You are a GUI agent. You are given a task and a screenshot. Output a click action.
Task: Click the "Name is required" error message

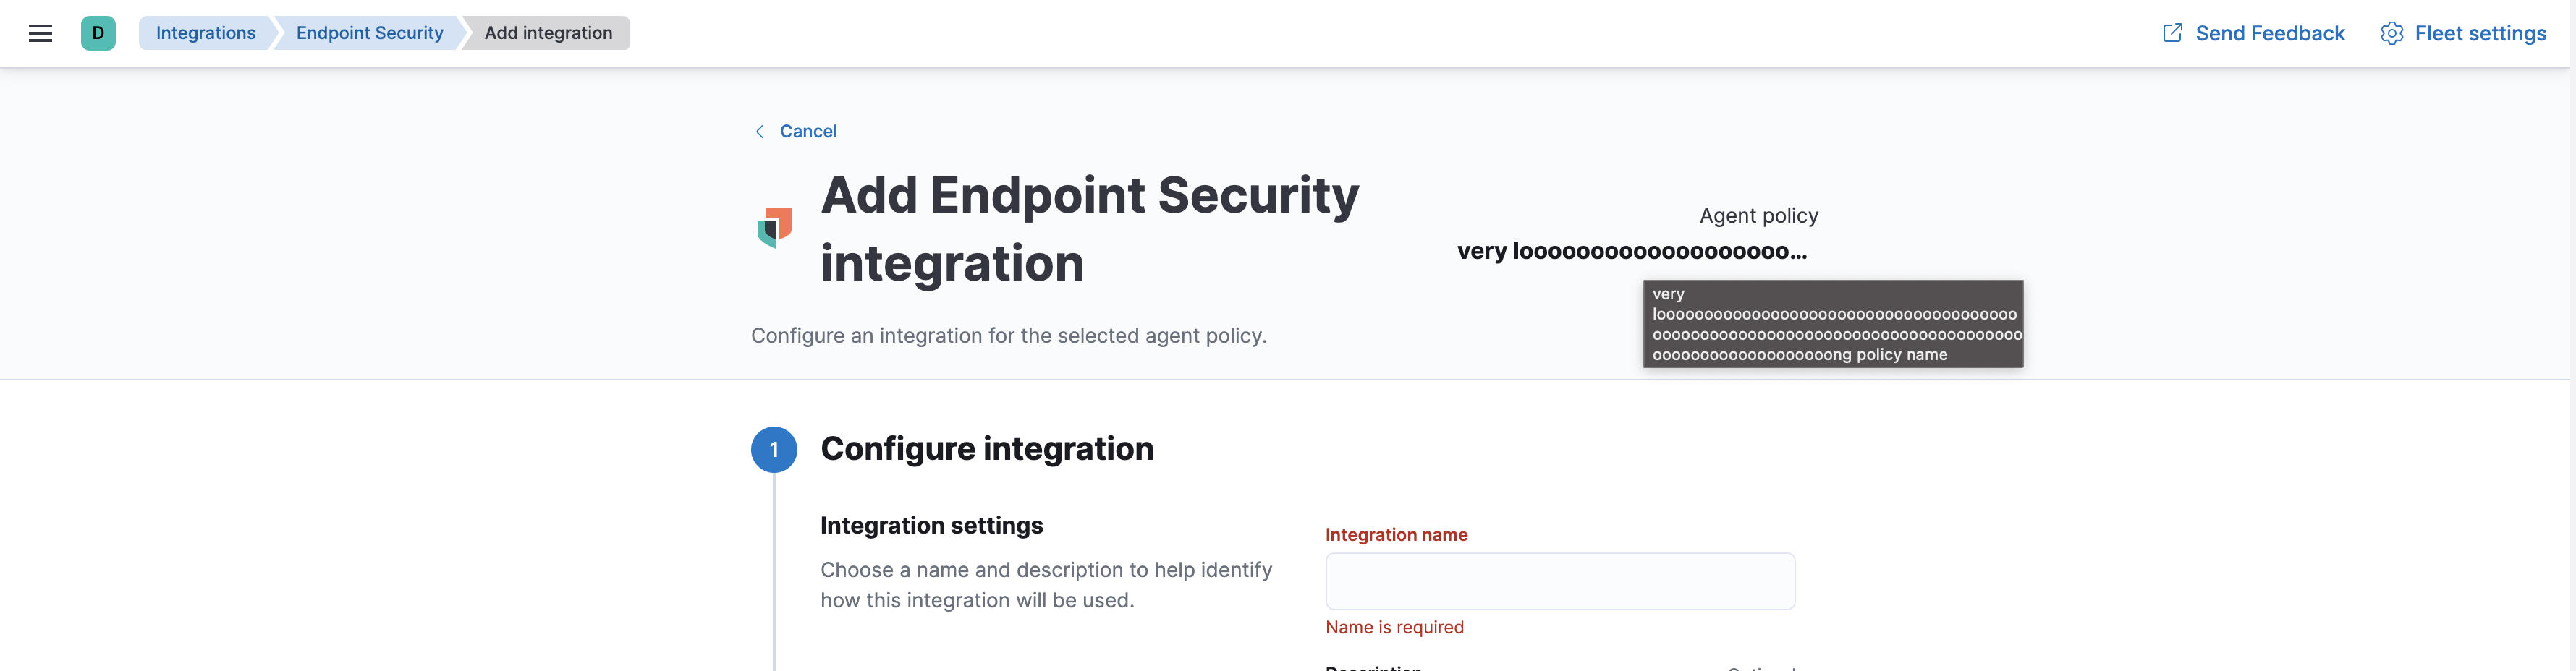(x=1394, y=627)
